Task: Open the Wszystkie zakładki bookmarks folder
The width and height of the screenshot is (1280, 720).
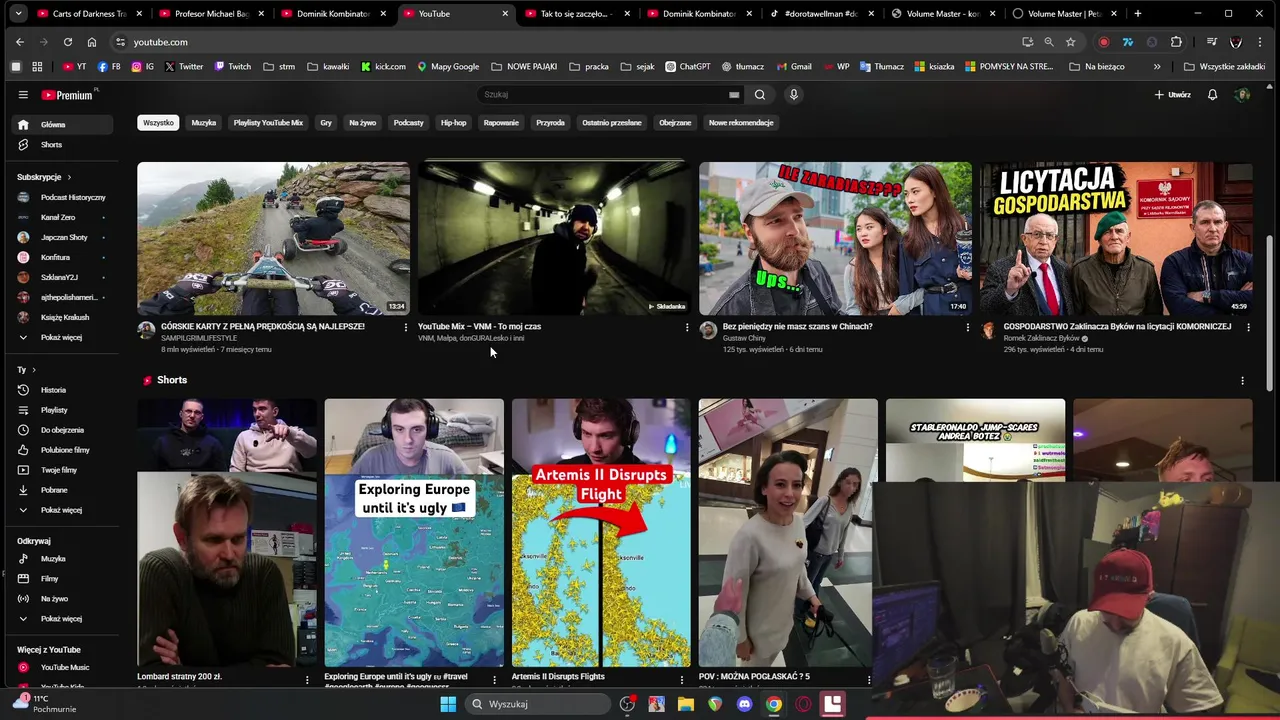Action: tap(1224, 67)
